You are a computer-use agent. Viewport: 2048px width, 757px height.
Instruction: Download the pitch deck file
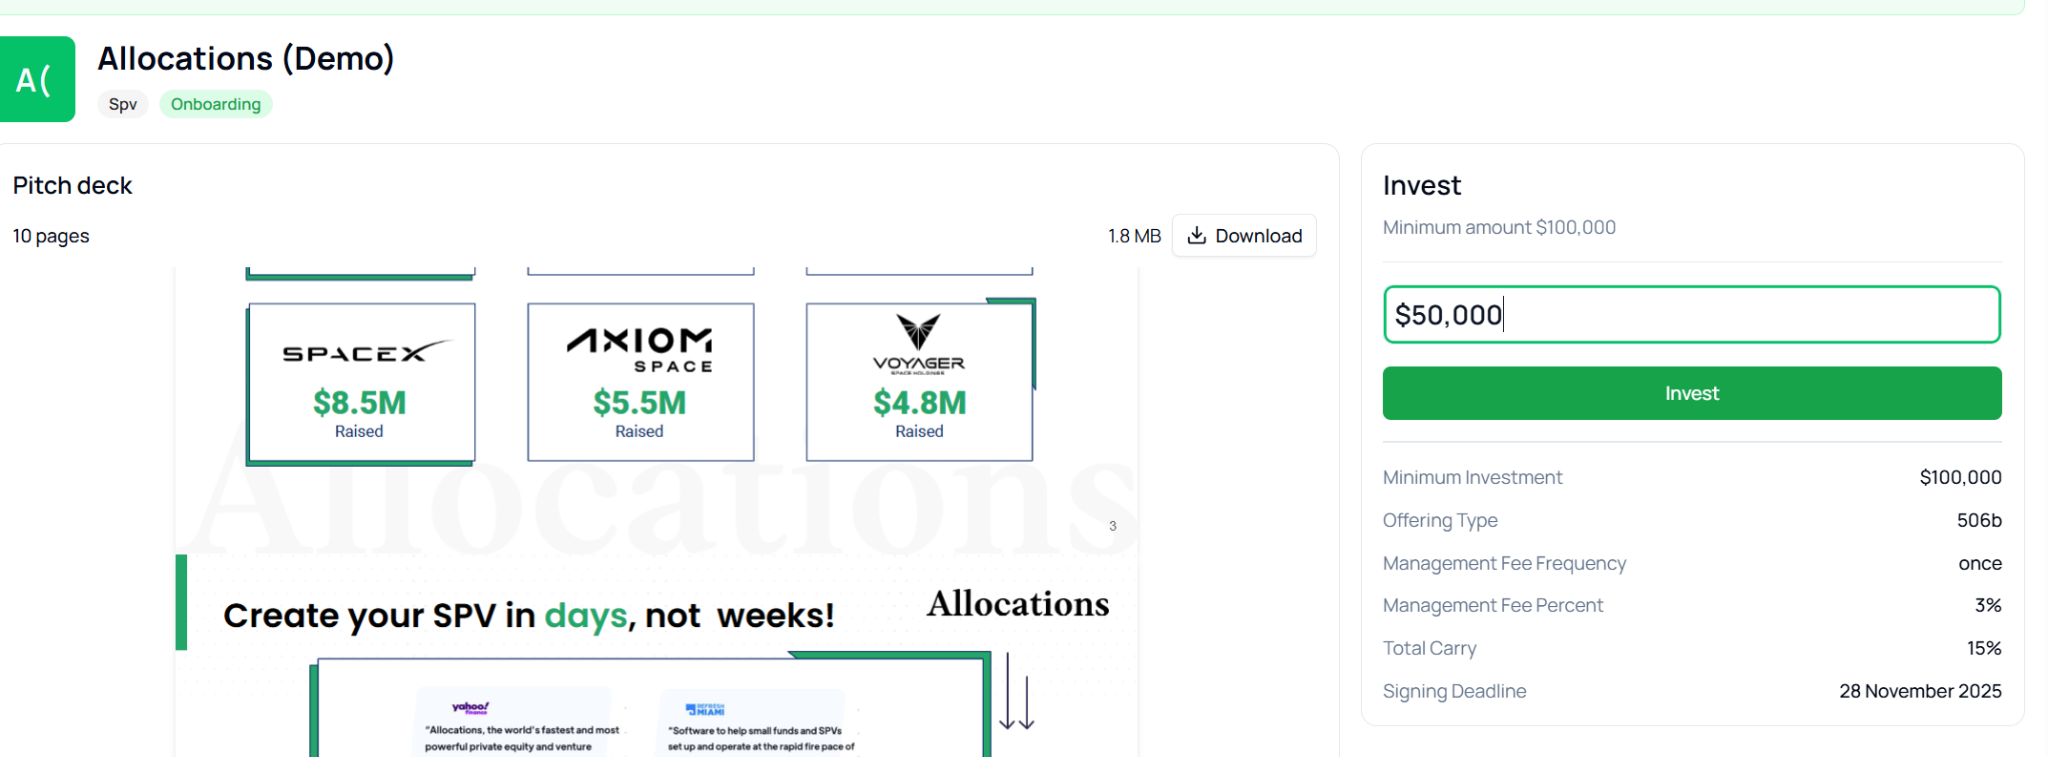[x=1244, y=236]
